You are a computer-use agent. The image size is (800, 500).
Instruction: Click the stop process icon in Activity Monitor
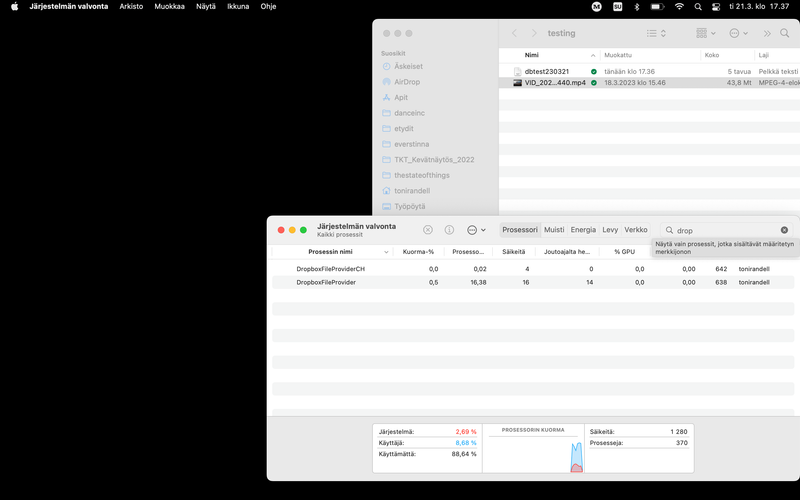[428, 230]
